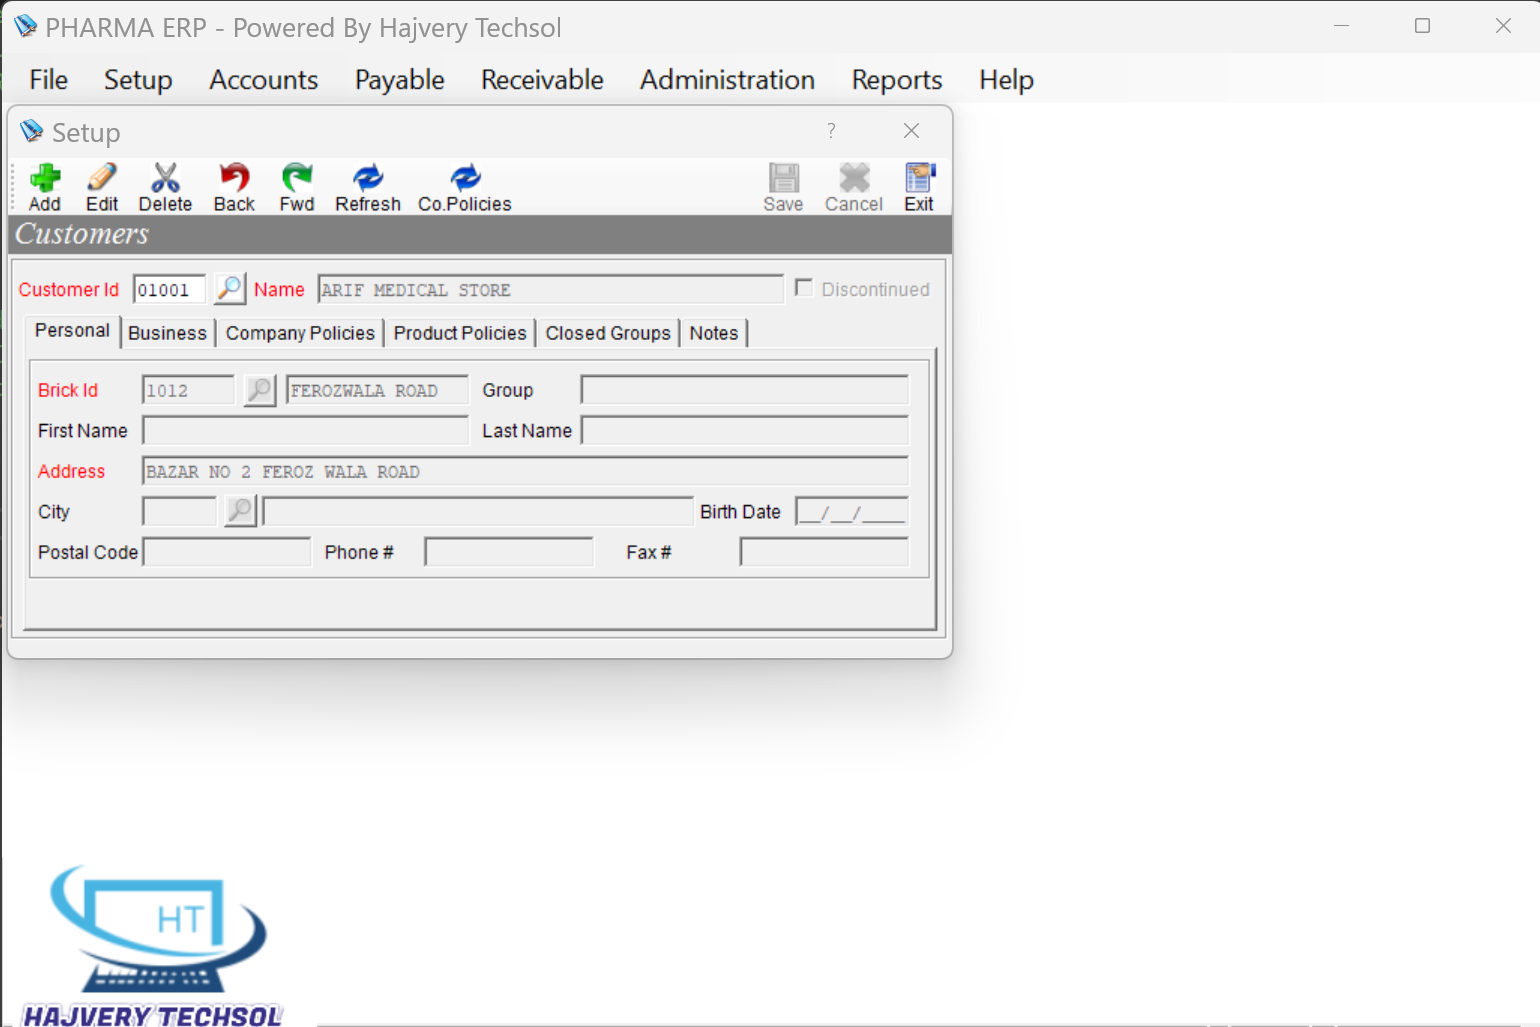Open the File menu

click(x=48, y=80)
